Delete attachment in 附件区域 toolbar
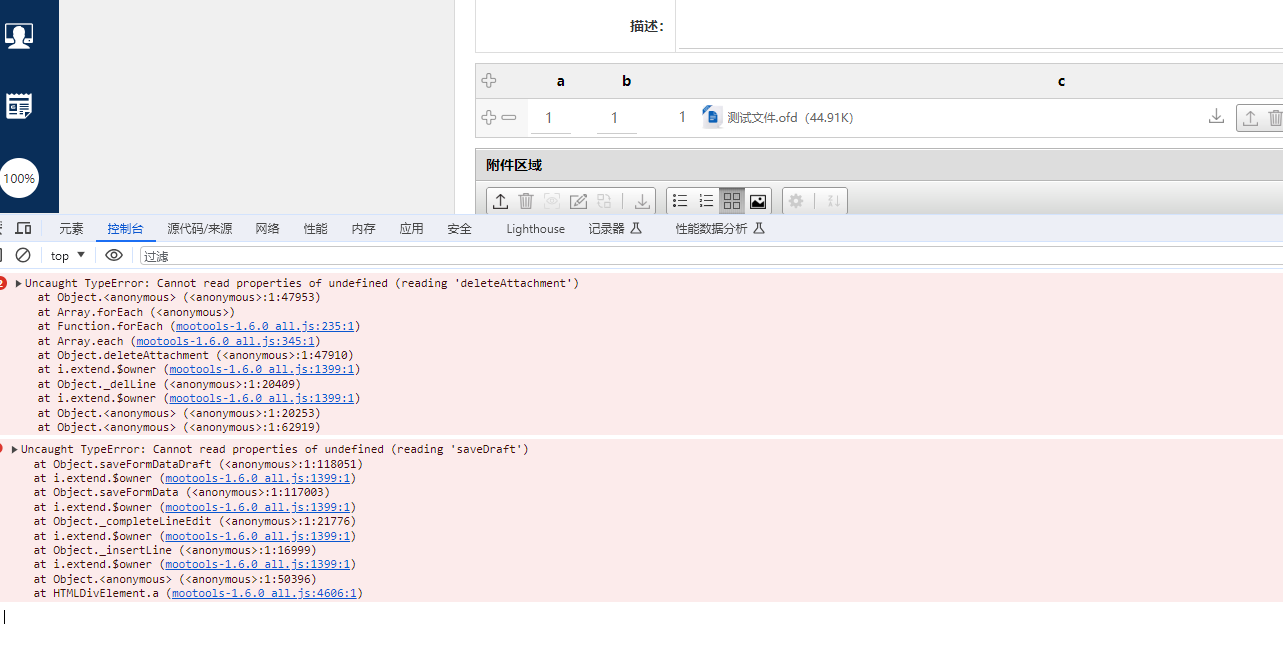Screen dimensions: 1283x654 [526, 201]
